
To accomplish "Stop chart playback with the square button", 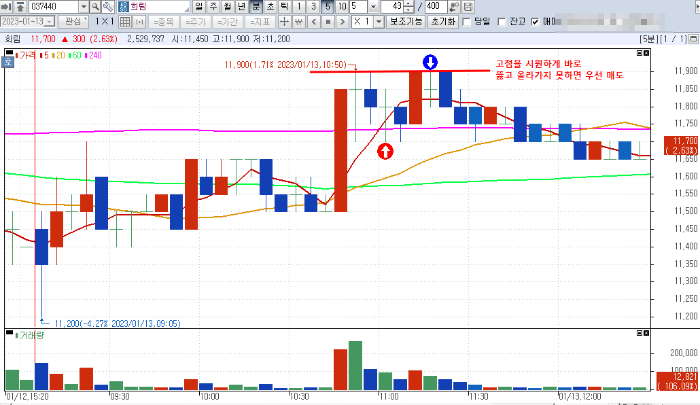I will 328,21.
